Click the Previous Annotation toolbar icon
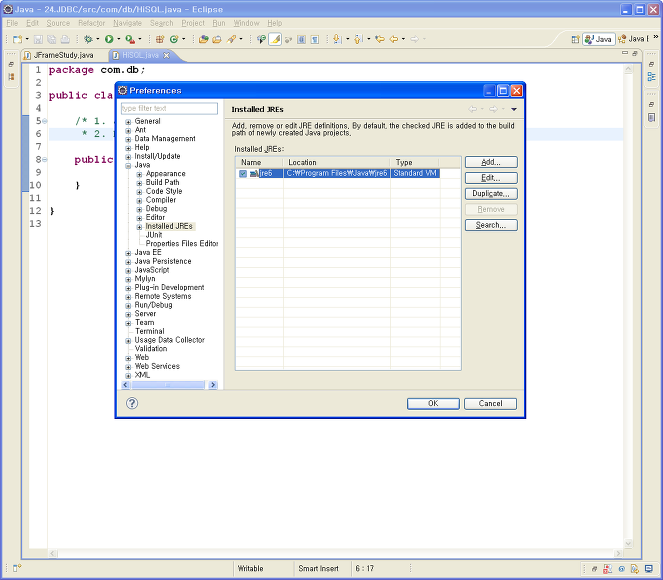This screenshot has width=663, height=580. (358, 39)
